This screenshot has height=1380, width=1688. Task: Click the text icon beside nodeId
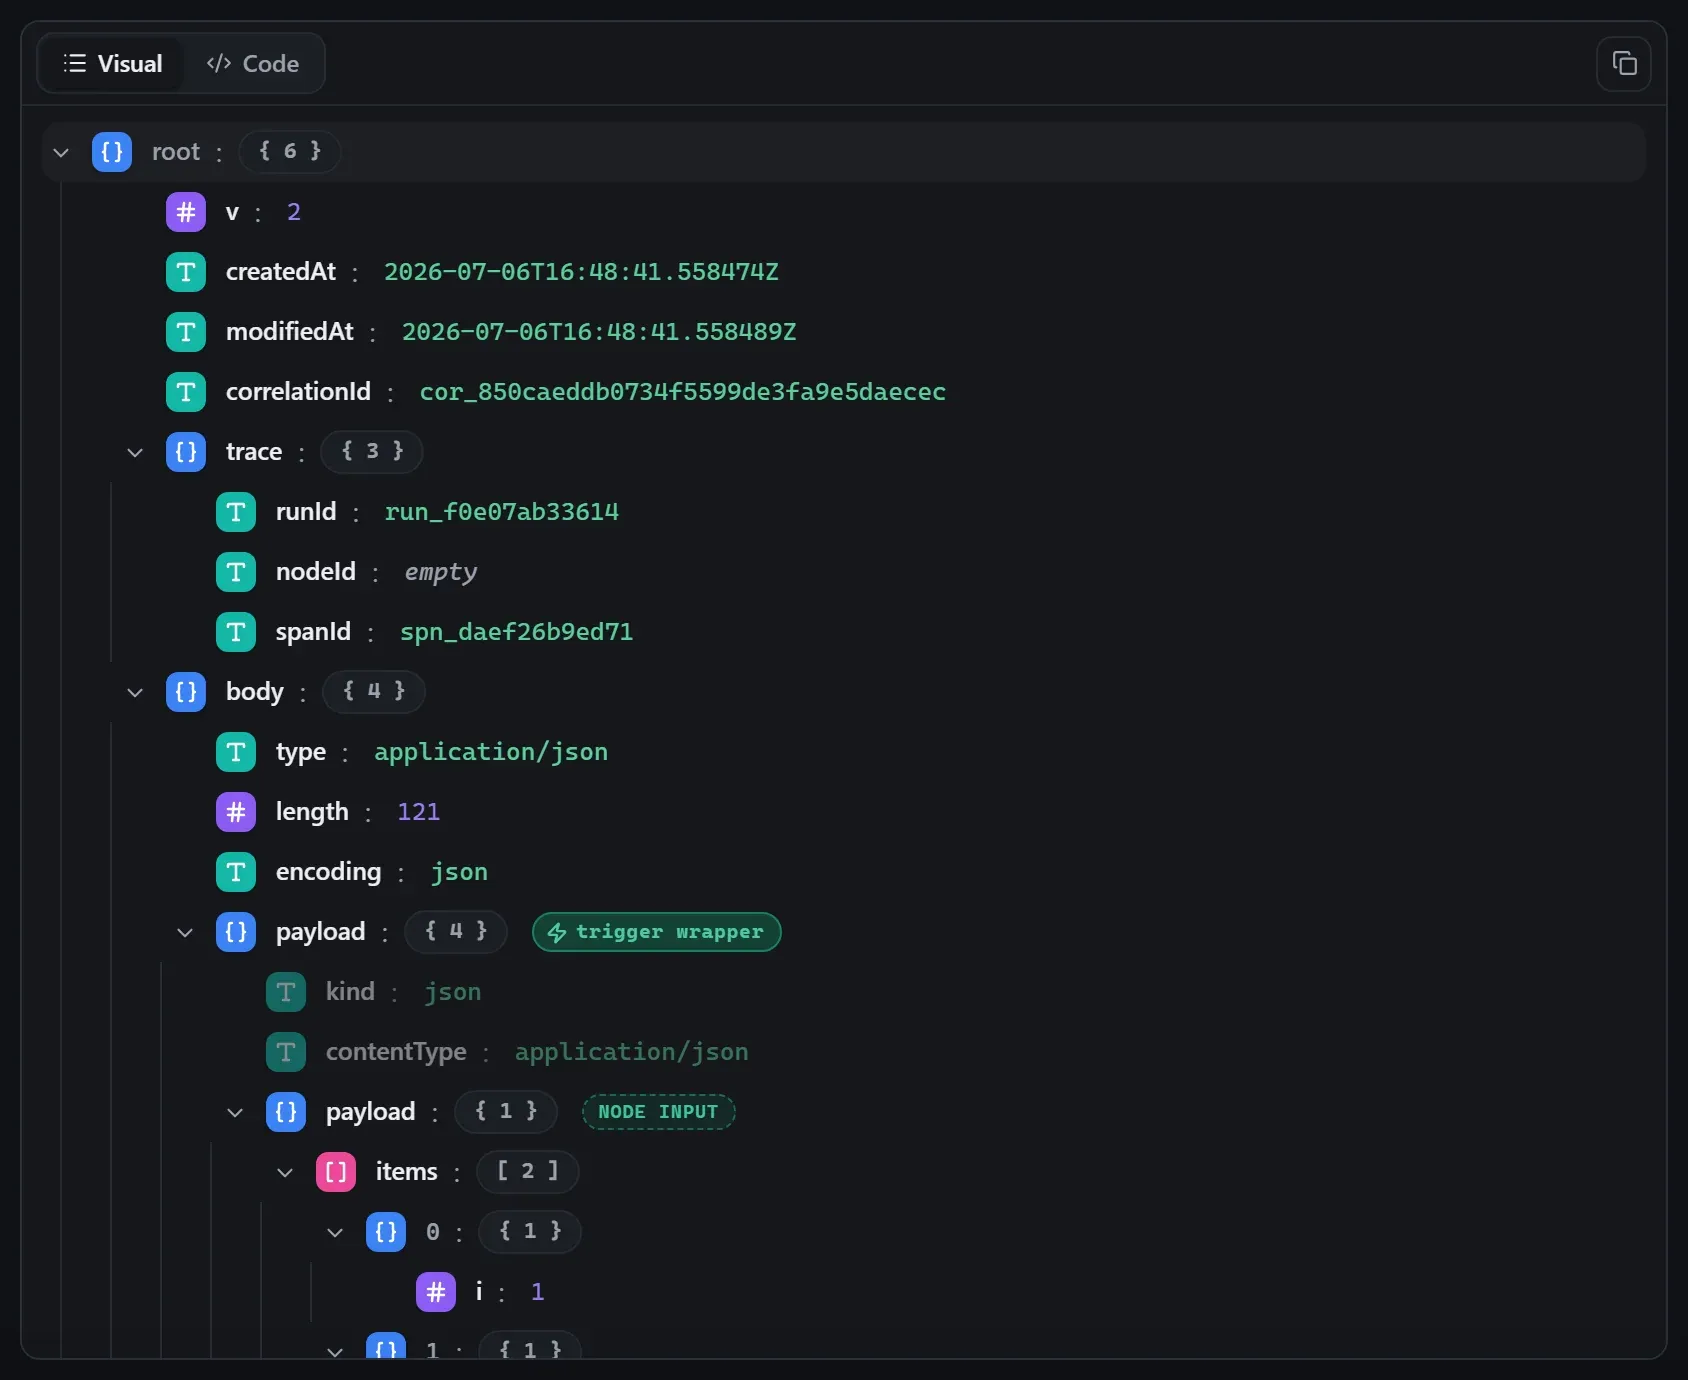pos(236,572)
